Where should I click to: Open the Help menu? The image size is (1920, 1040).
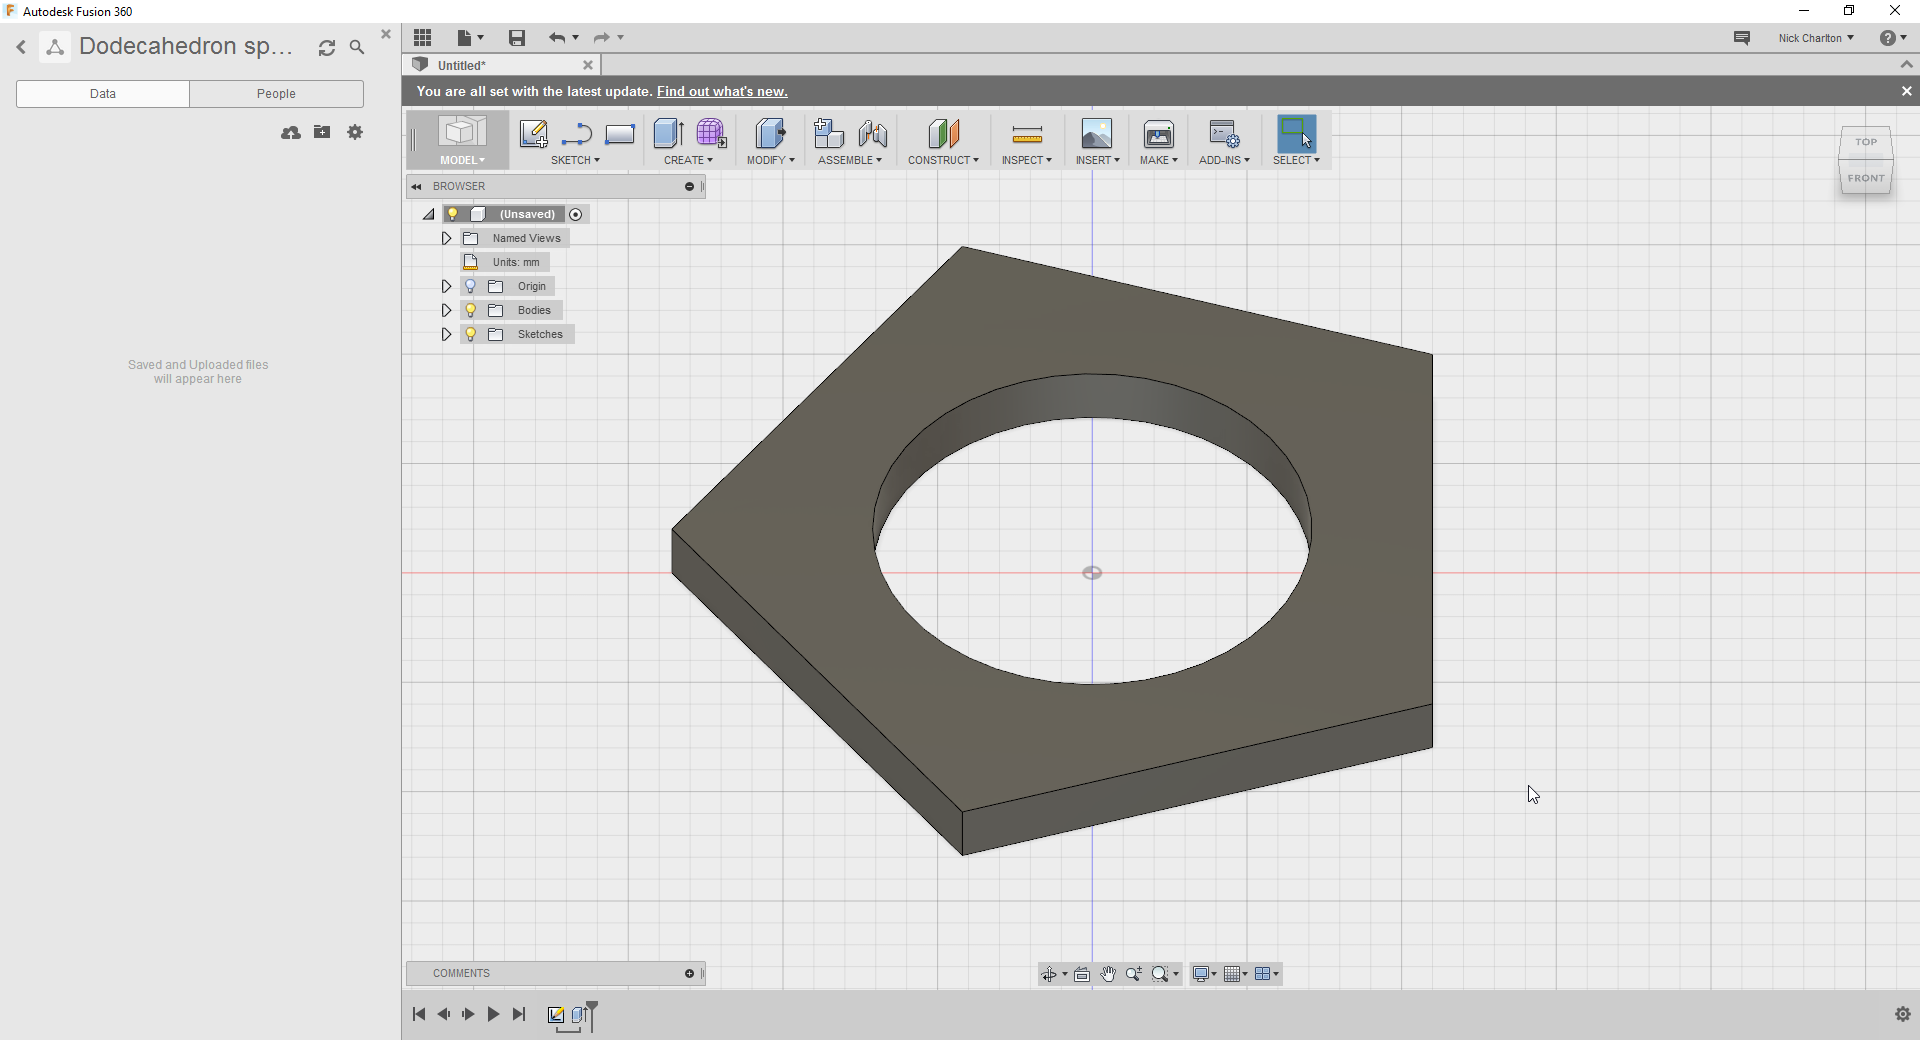pos(1892,38)
